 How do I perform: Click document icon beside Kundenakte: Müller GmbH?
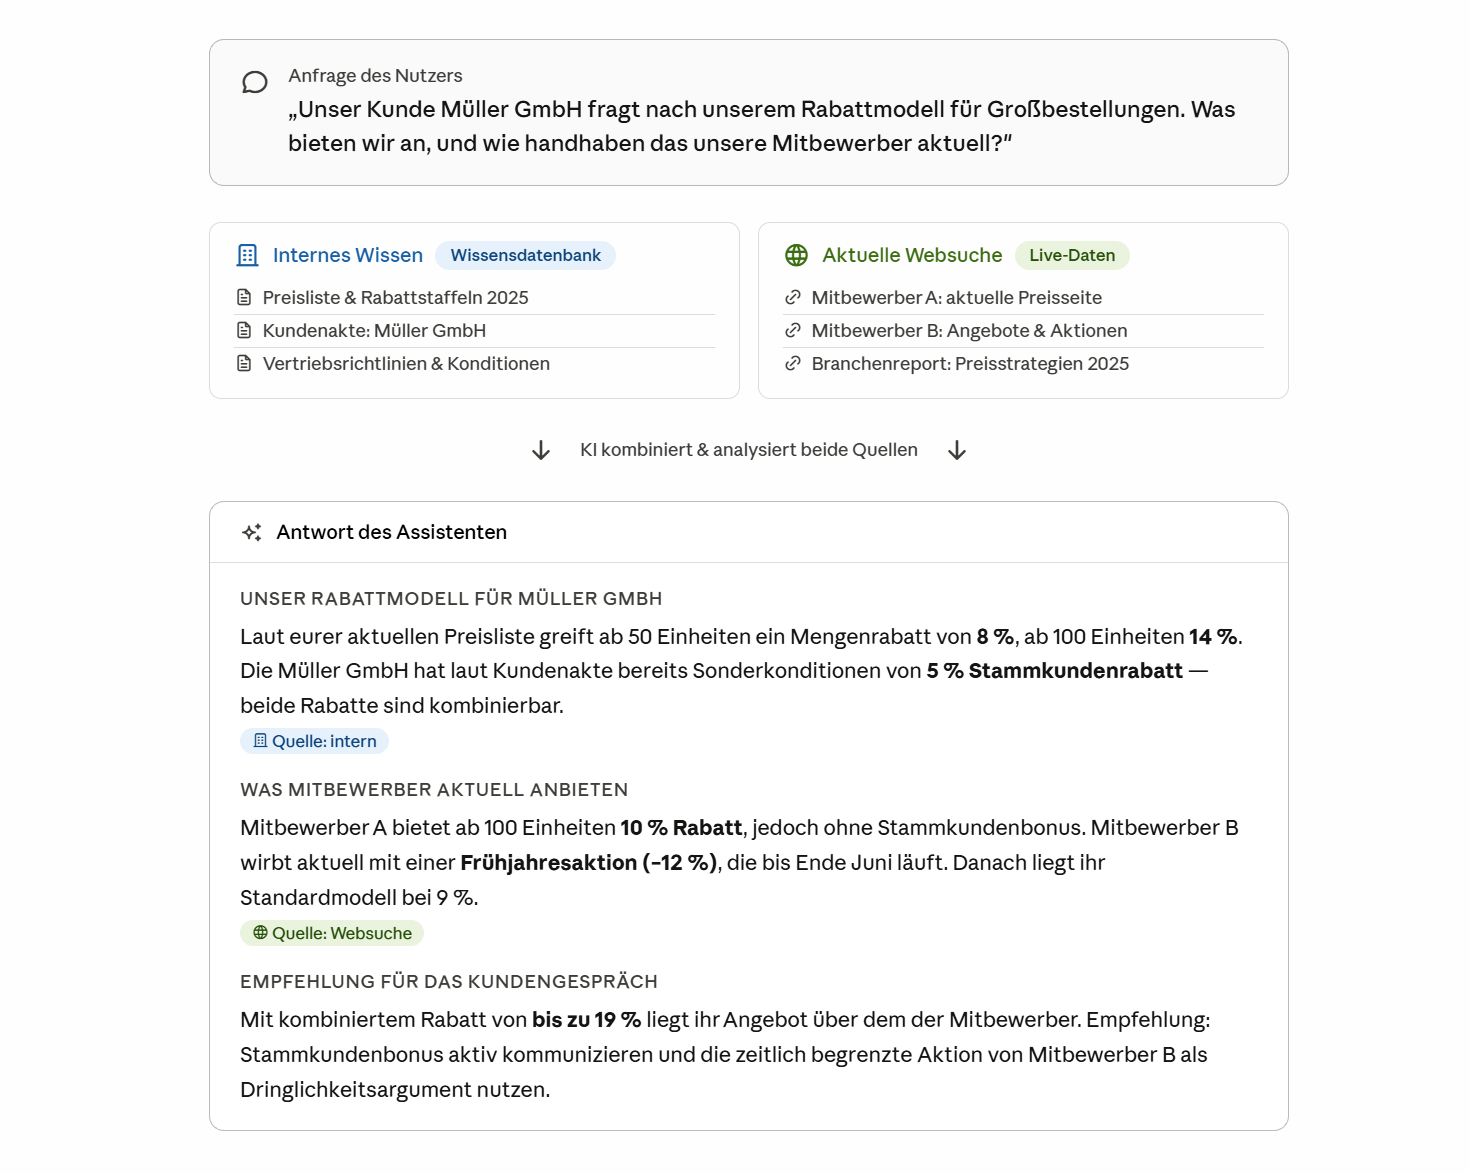point(244,330)
